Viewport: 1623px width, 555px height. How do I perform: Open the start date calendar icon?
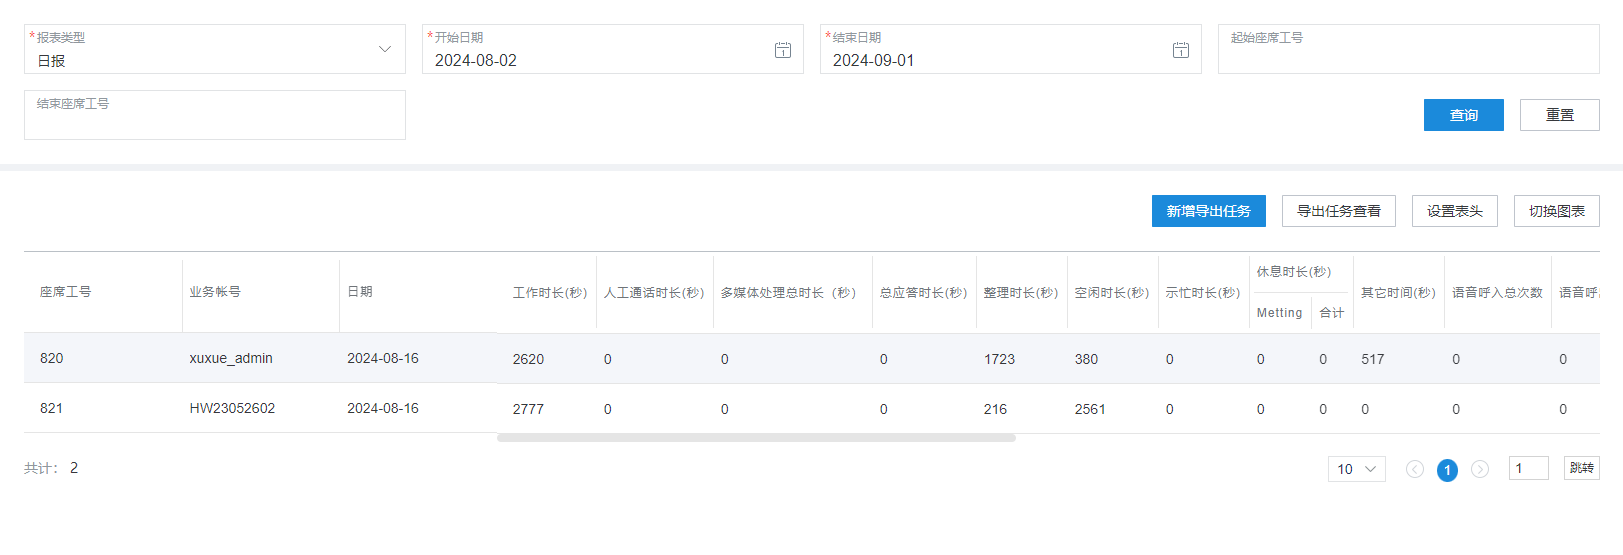click(783, 50)
